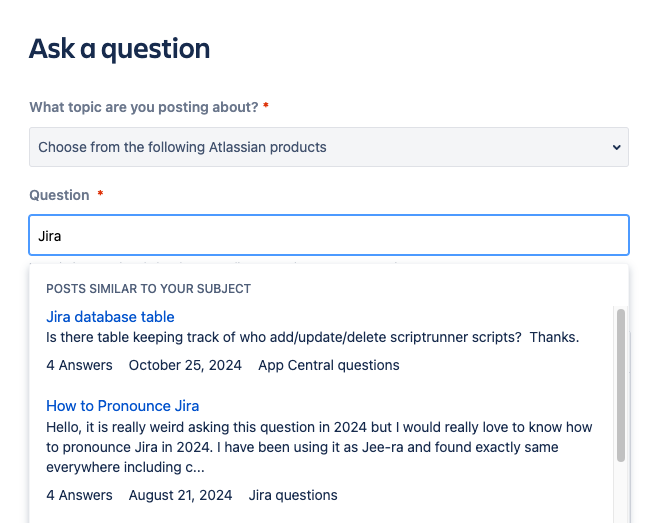
Task: Select the "App Central questions" category label
Action: 329,365
